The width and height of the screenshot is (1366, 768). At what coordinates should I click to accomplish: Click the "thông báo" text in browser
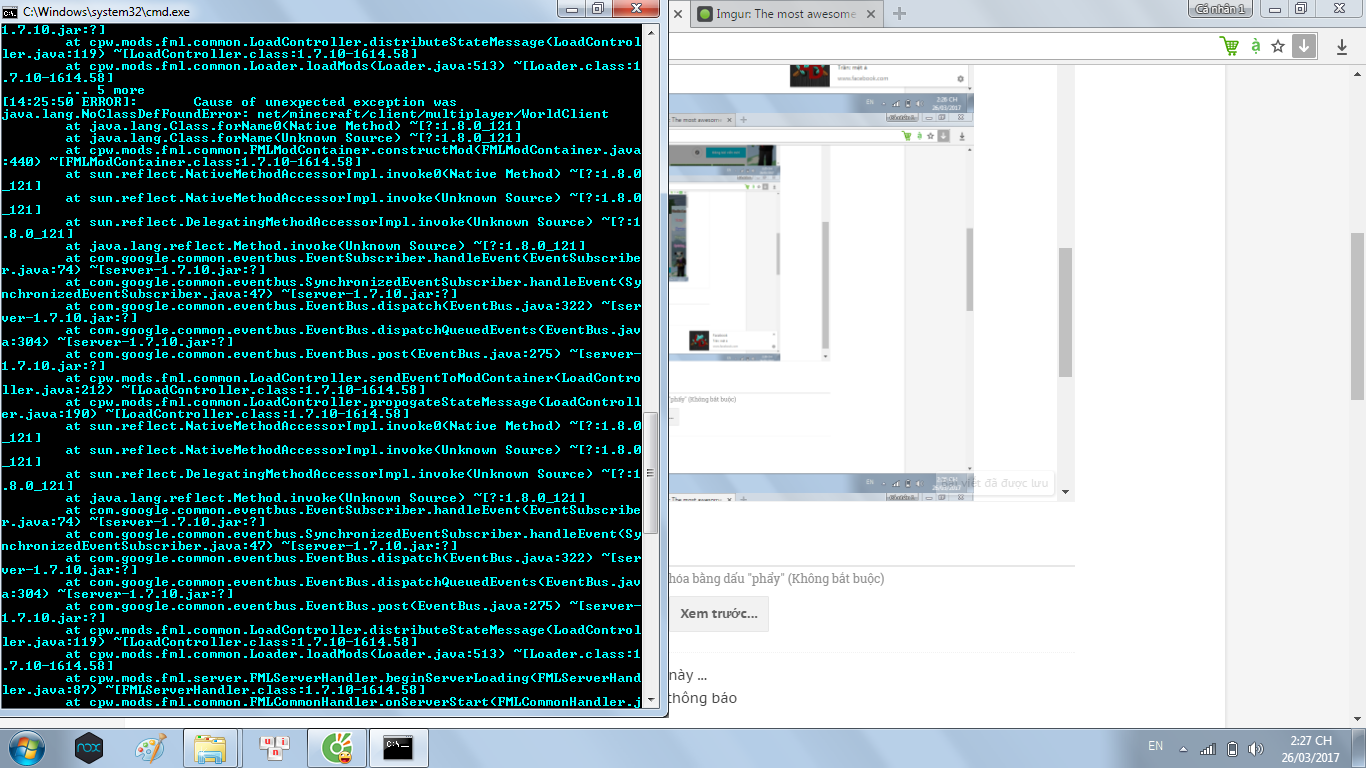coord(703,698)
